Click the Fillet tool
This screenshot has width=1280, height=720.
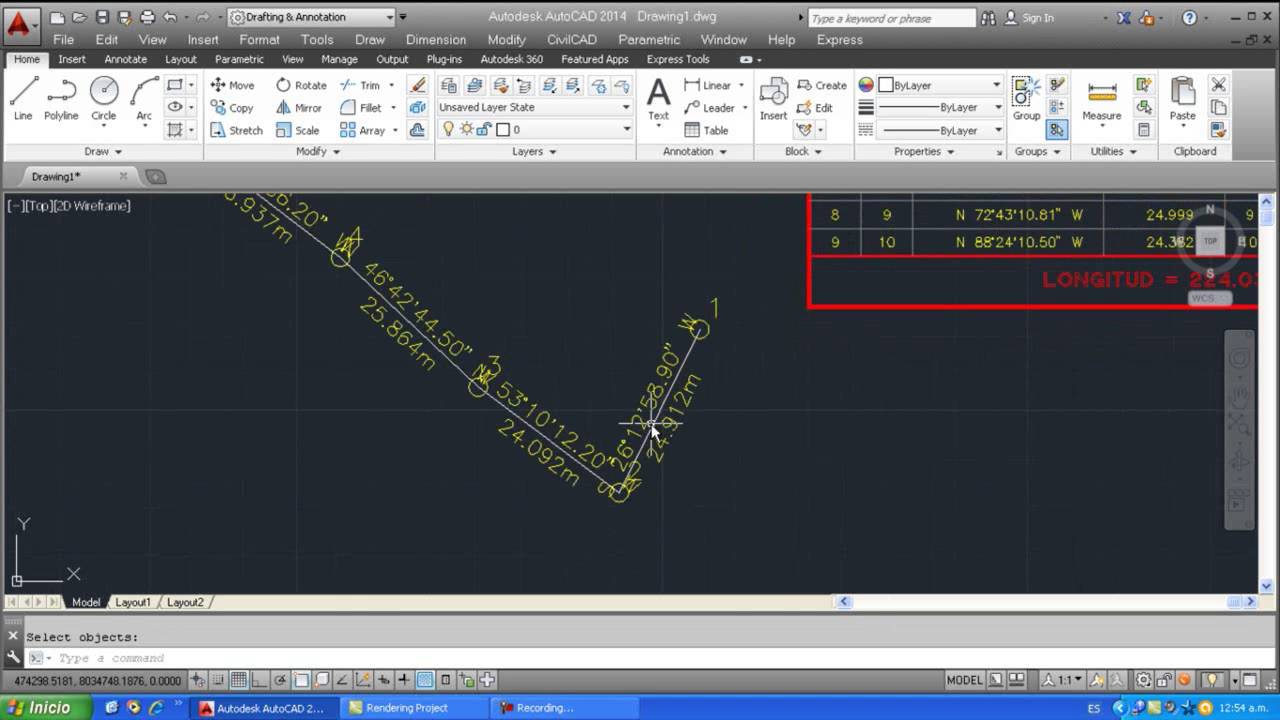(x=361, y=108)
